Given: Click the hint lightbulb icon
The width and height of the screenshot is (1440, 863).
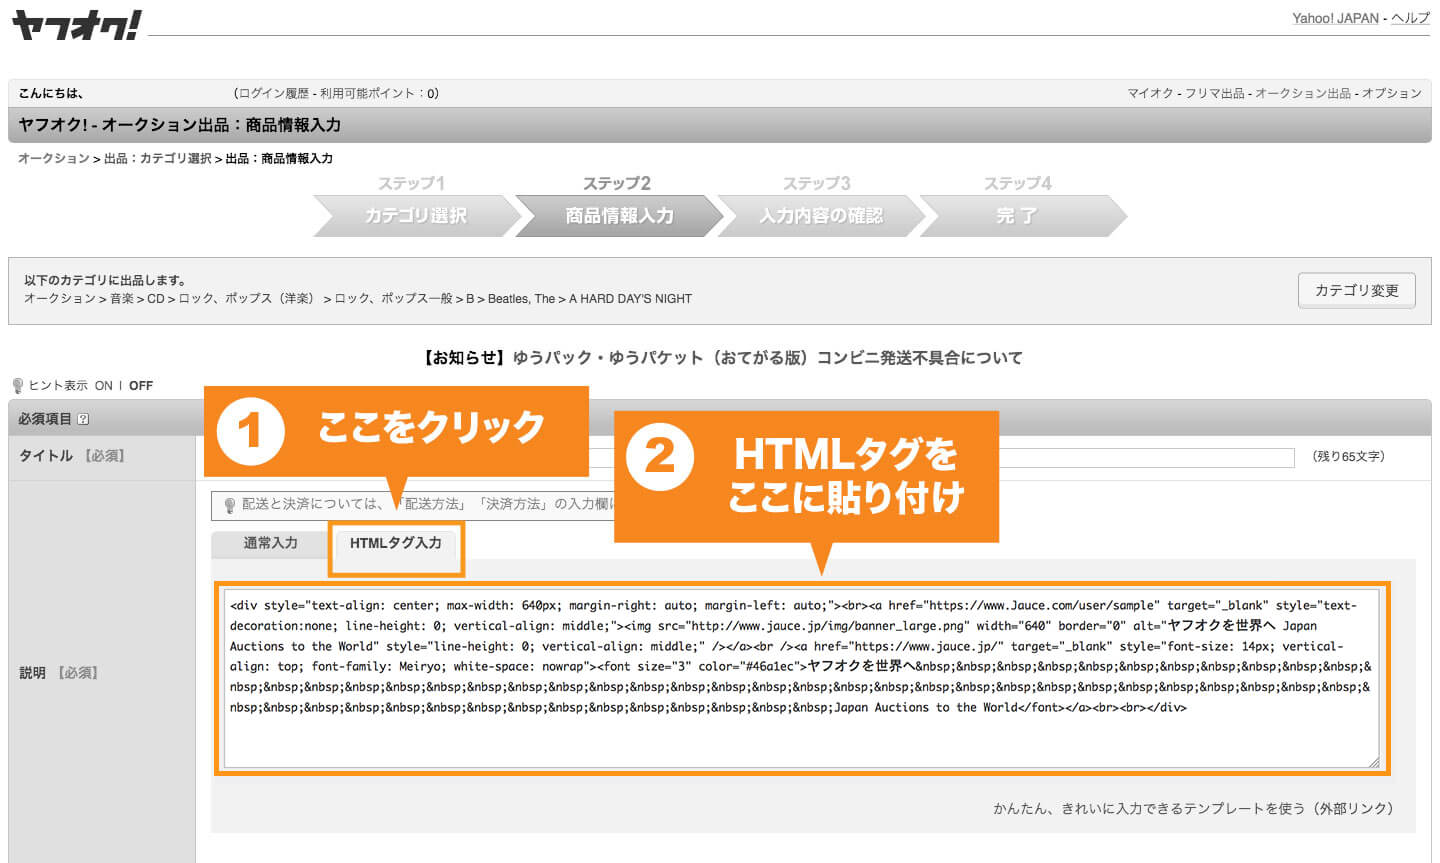Looking at the screenshot, I should point(17,386).
